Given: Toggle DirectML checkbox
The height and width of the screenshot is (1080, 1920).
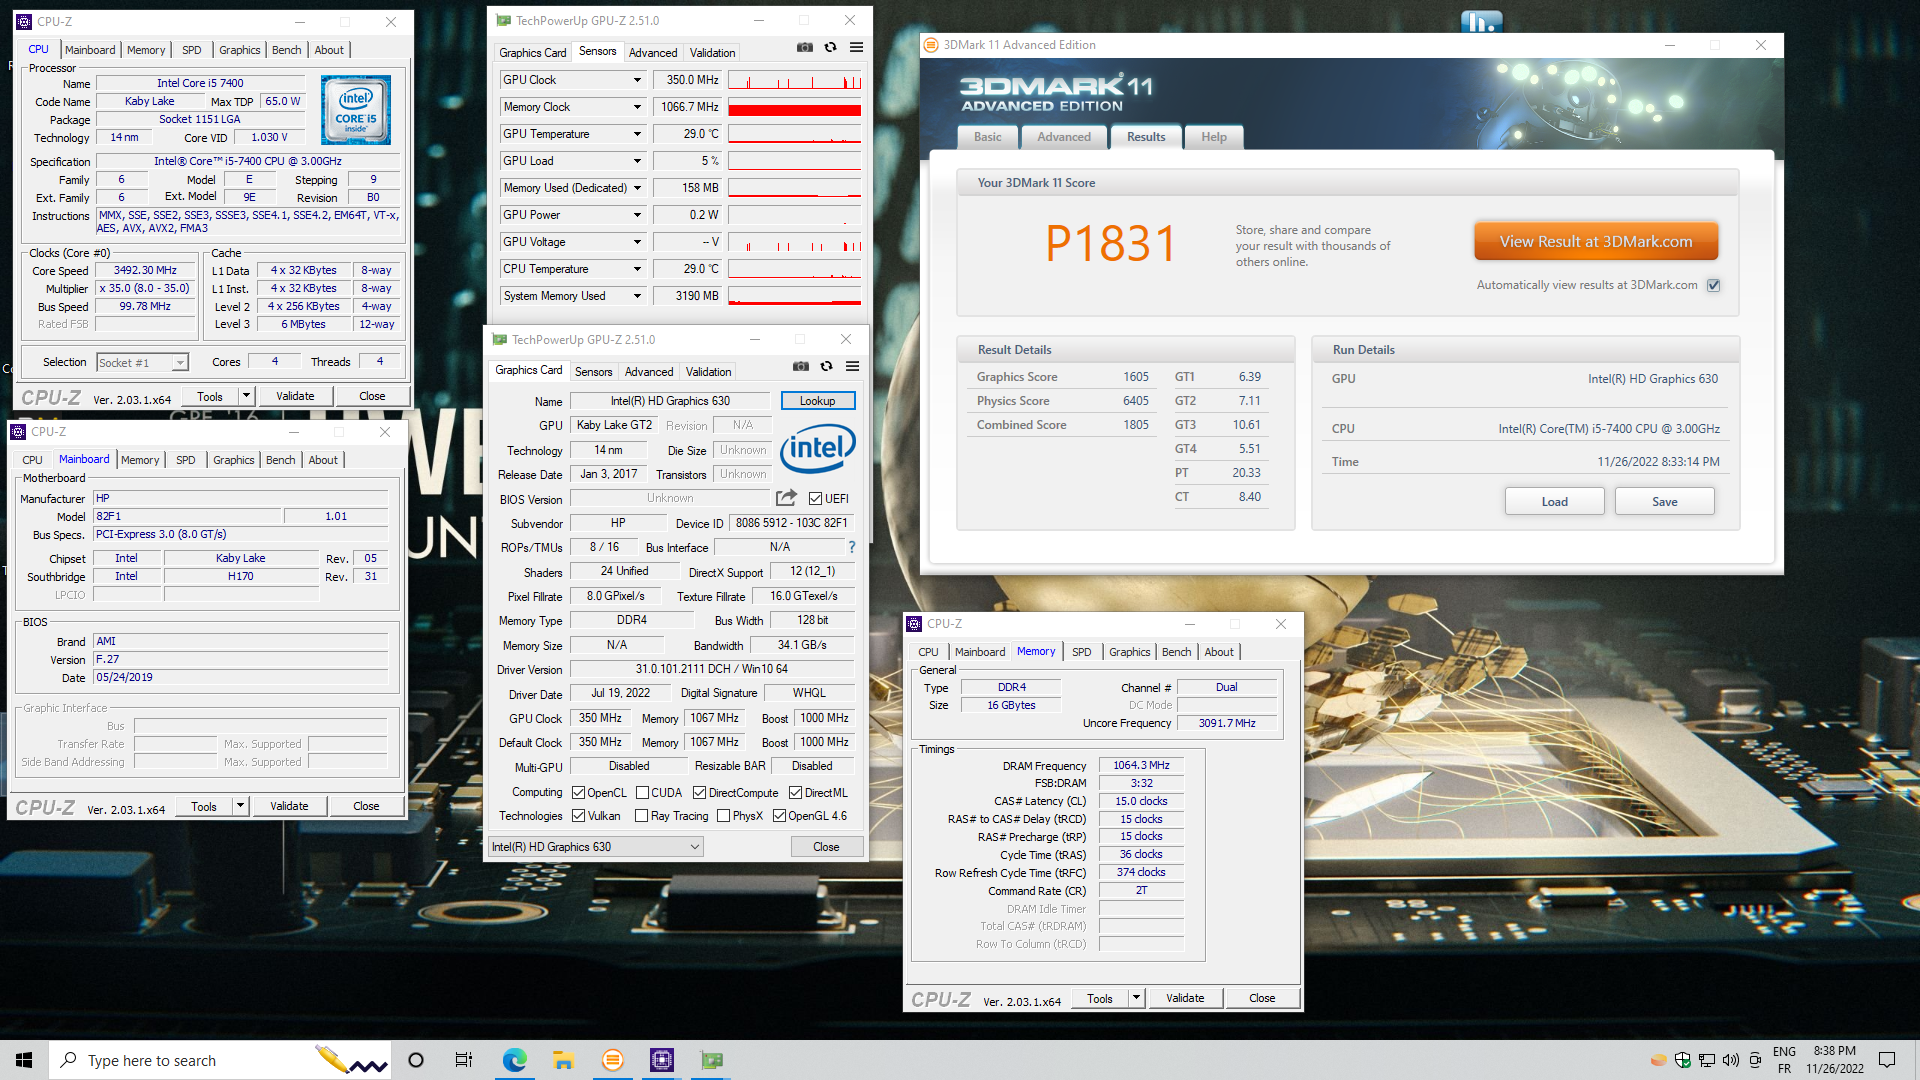Looking at the screenshot, I should (795, 793).
